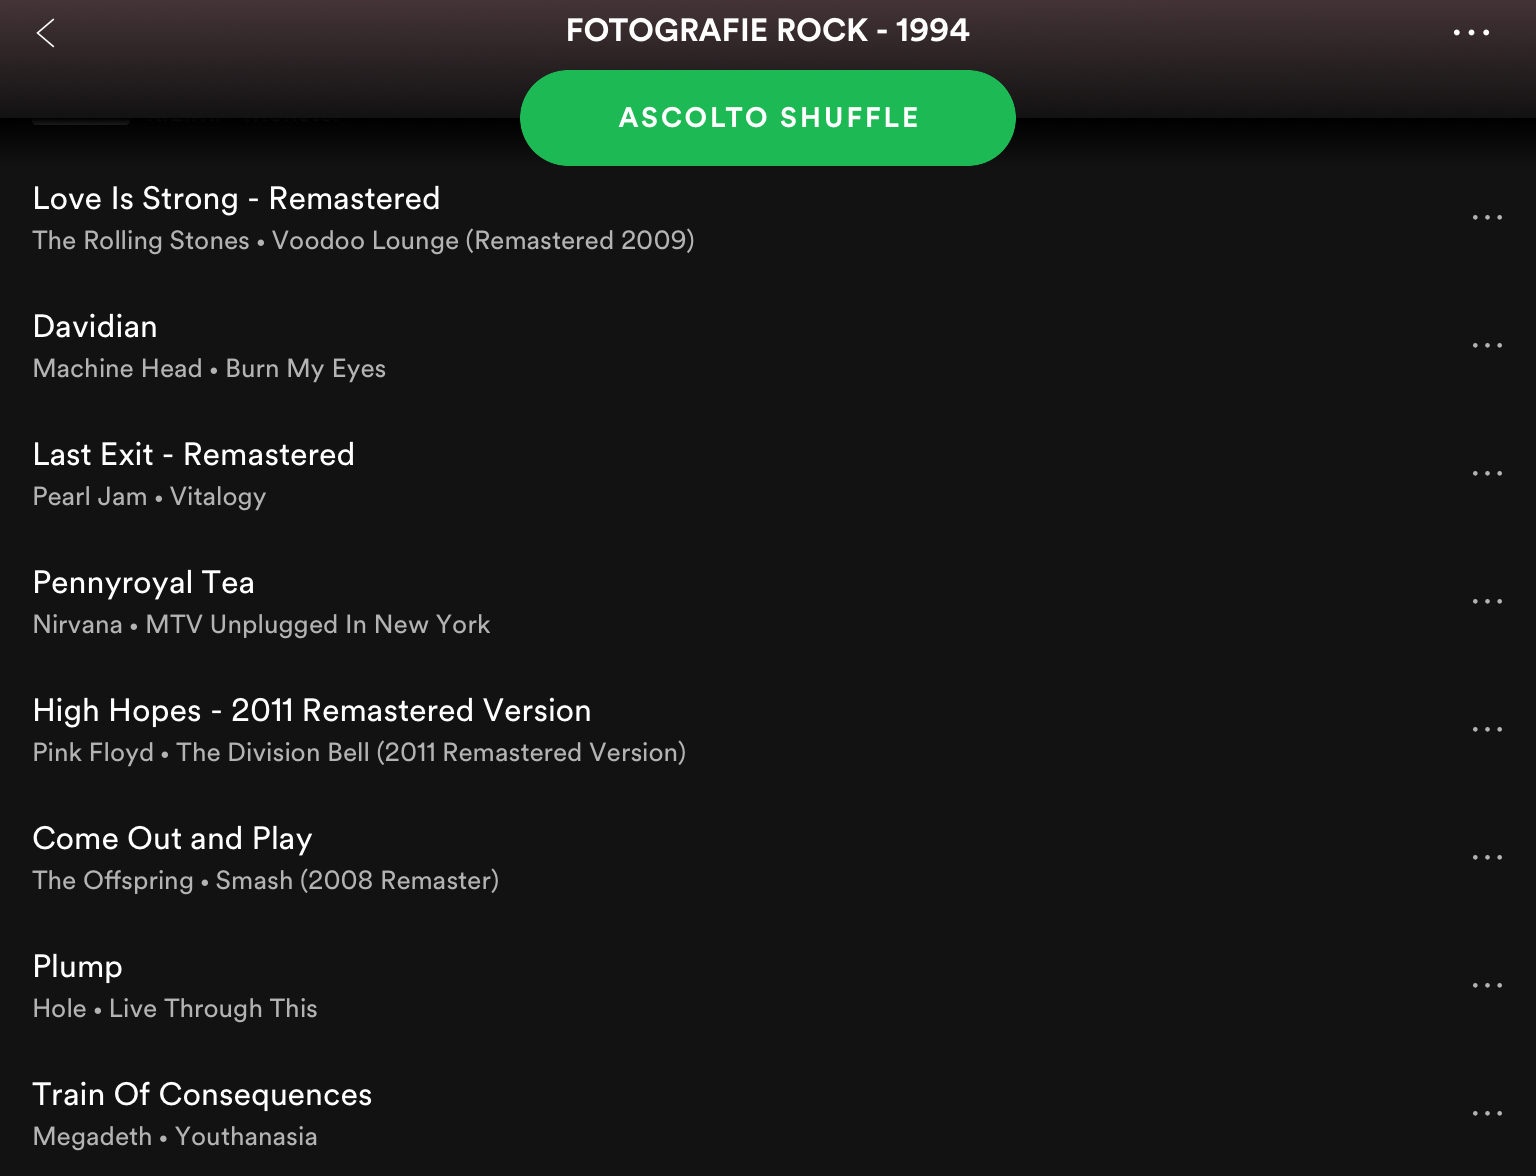1536x1176 pixels.
Task: Open options for Train Of Consequences
Action: point(1486,1114)
